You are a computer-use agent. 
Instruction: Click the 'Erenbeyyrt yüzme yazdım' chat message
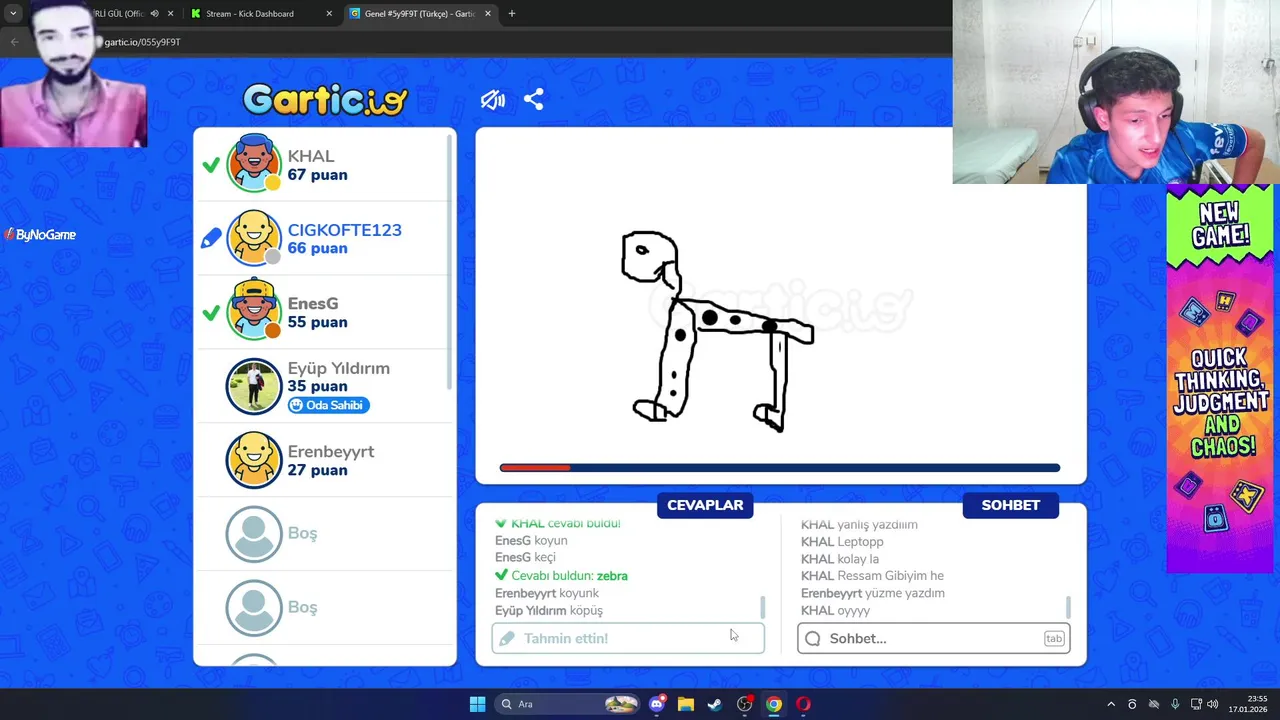point(873,593)
